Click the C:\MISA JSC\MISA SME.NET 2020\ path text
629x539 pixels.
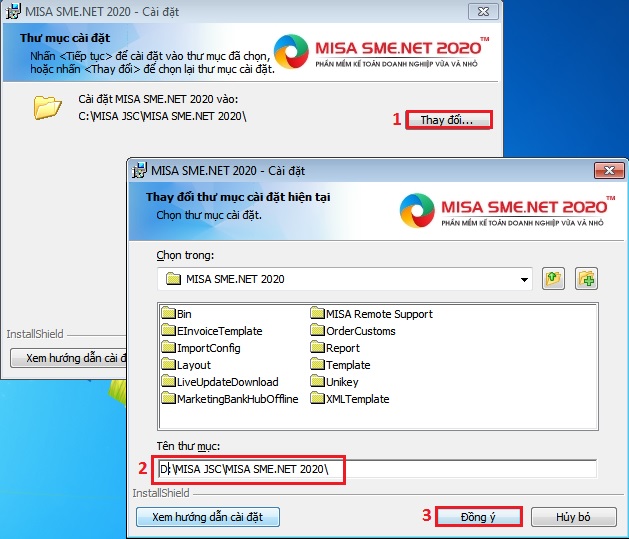pyautogui.click(x=162, y=116)
